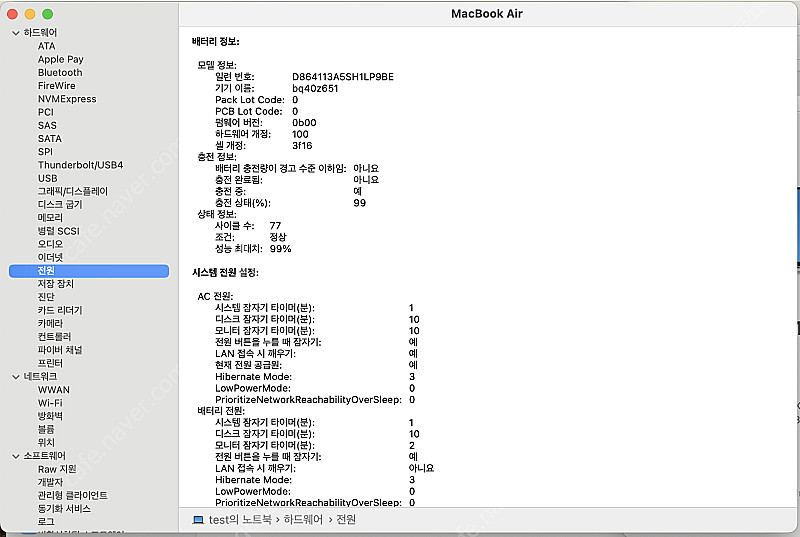
Task: Click the green zoom window button
Action: [47, 14]
